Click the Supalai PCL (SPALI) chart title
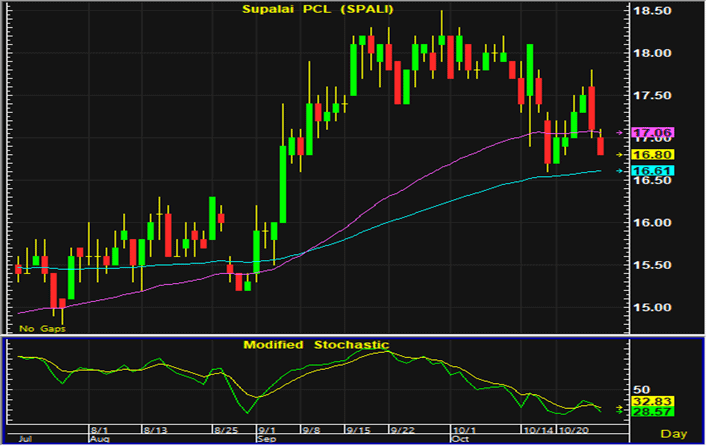 [316, 10]
